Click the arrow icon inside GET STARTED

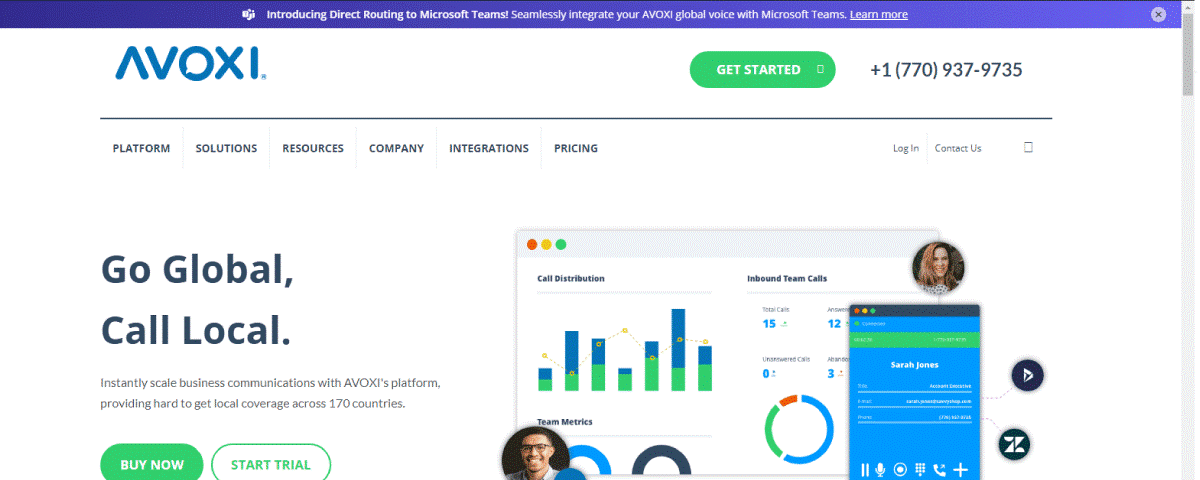tap(820, 69)
